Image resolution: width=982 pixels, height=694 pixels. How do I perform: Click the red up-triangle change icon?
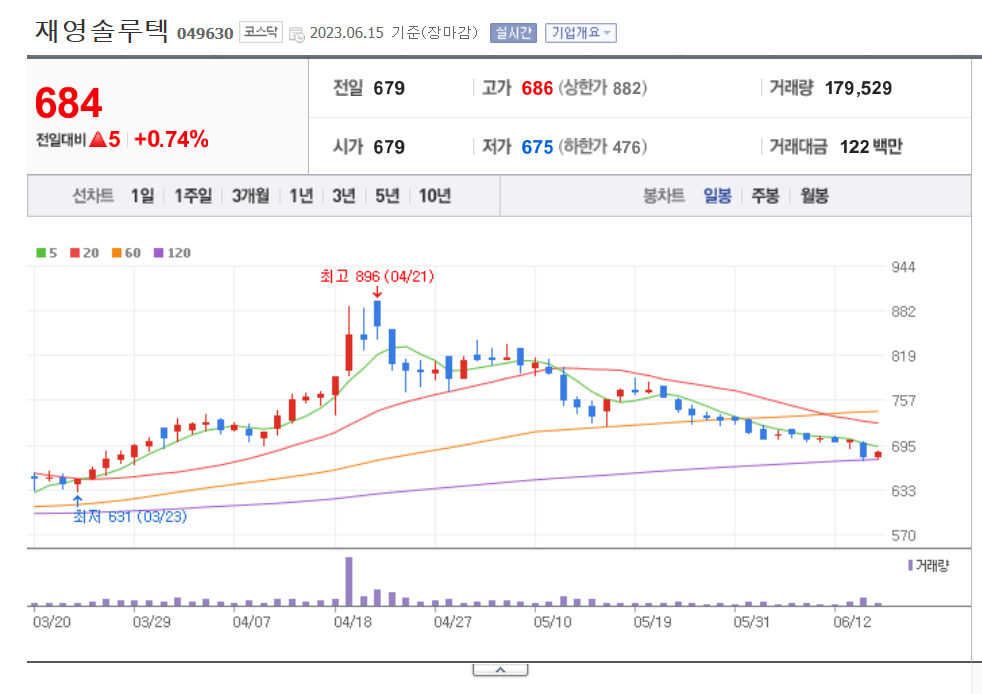coord(98,139)
